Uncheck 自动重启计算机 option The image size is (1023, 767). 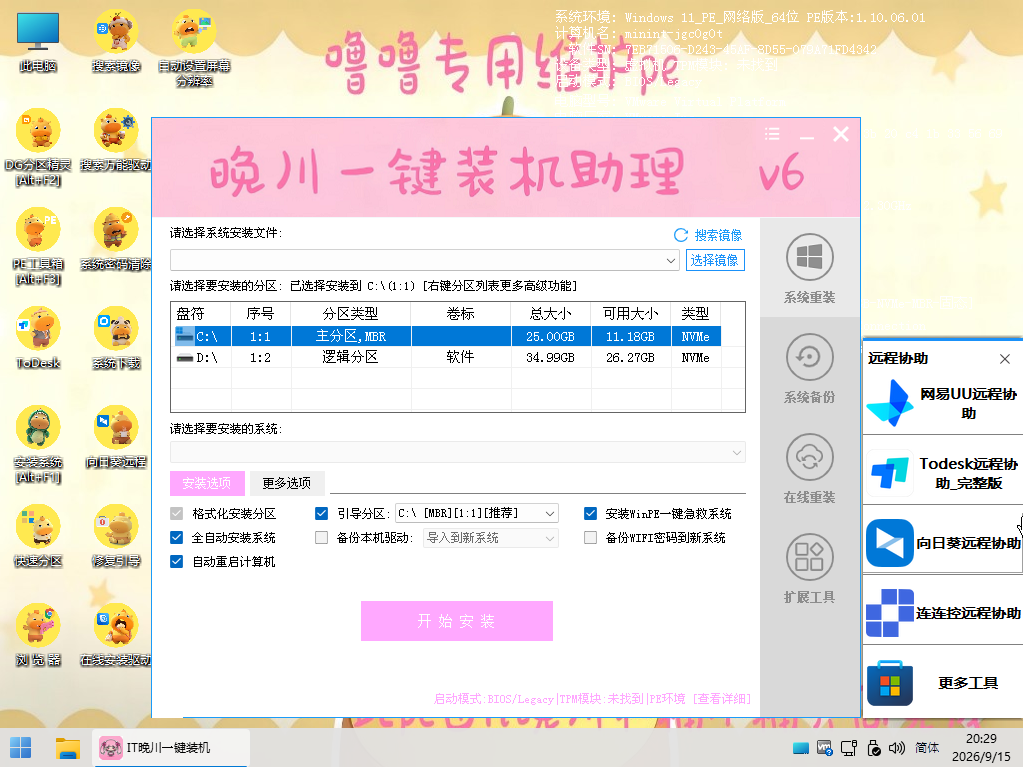177,562
